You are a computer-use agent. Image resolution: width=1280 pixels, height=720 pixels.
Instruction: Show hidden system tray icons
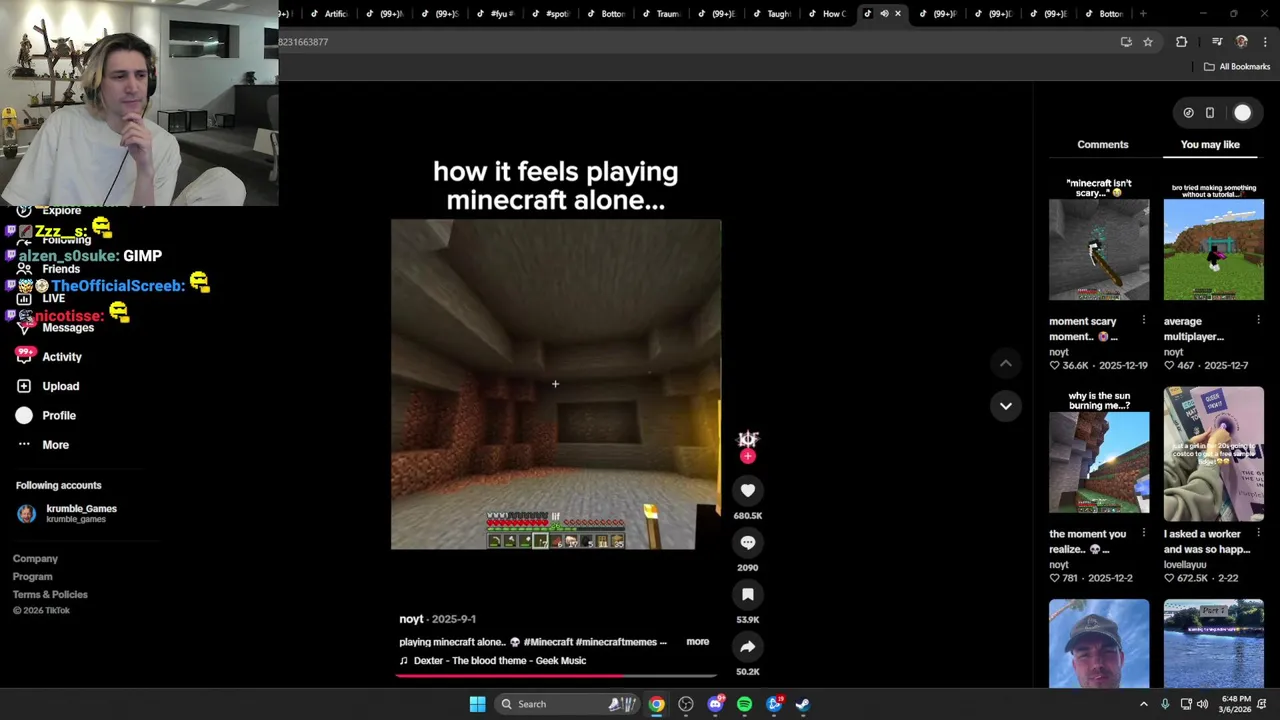(1144, 704)
